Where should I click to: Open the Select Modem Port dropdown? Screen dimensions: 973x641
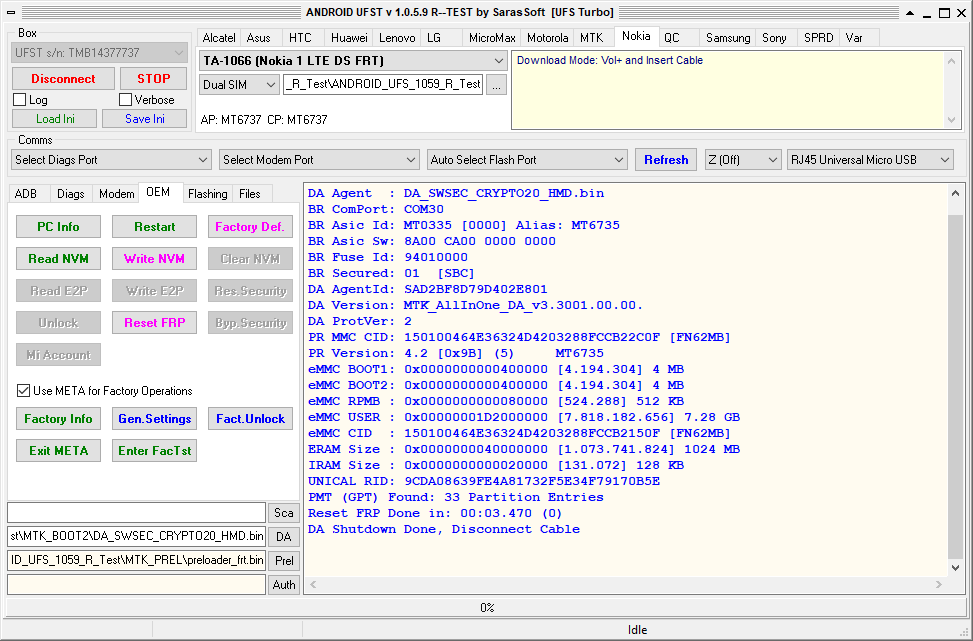point(320,159)
